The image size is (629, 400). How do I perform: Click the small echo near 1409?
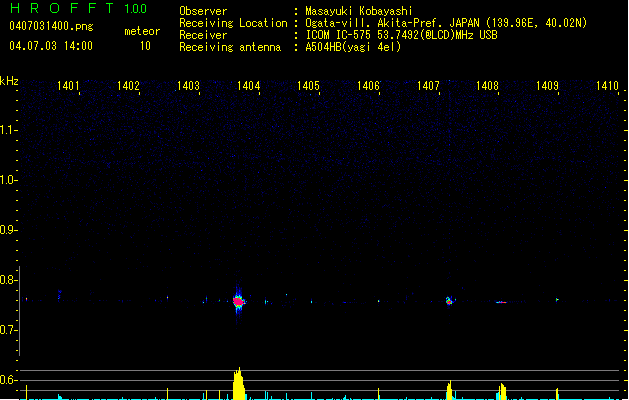click(x=557, y=299)
